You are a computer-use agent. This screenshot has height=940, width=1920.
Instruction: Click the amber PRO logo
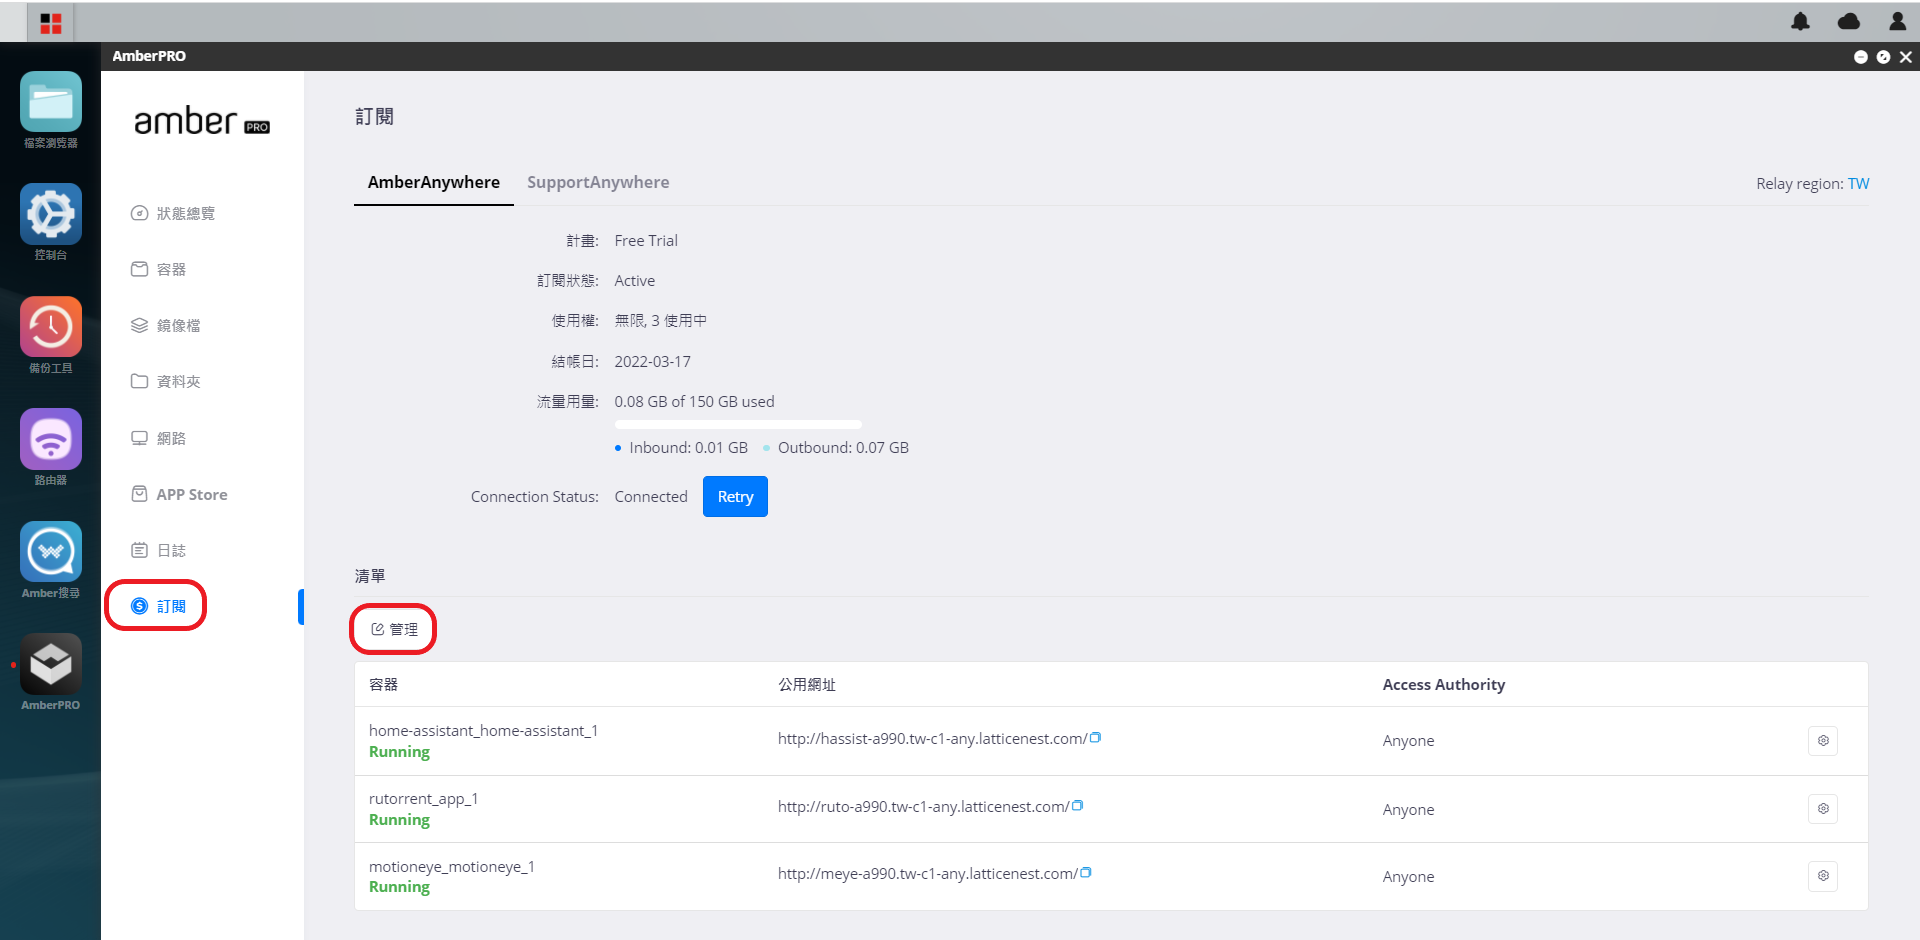(202, 122)
